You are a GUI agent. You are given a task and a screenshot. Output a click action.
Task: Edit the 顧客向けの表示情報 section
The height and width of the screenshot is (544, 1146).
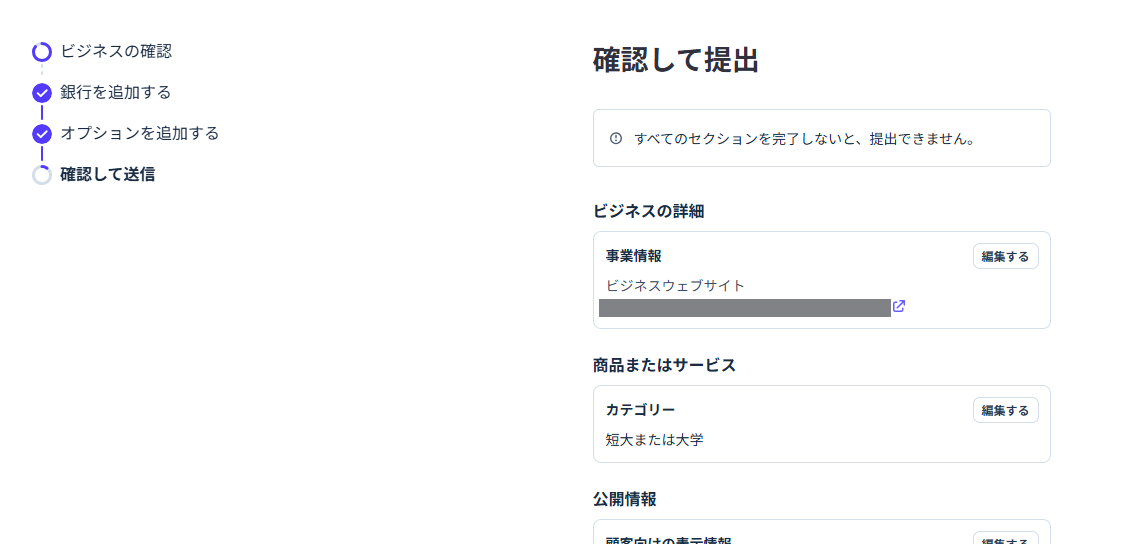[1005, 538]
